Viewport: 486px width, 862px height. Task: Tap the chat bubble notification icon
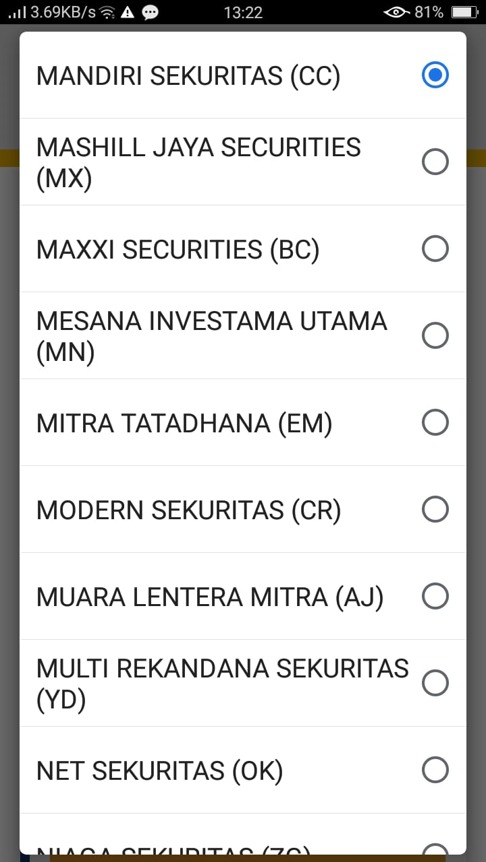(150, 12)
